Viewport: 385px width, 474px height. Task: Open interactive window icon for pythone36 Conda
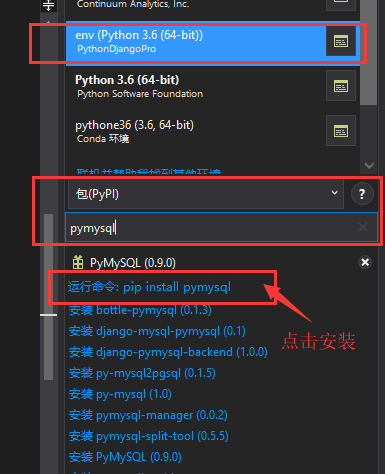(341, 131)
